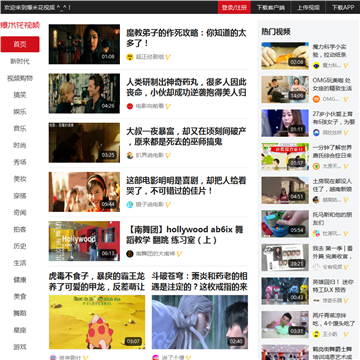Click the 登录/注册 button
Screen dimensions: 360x360
click(234, 7)
